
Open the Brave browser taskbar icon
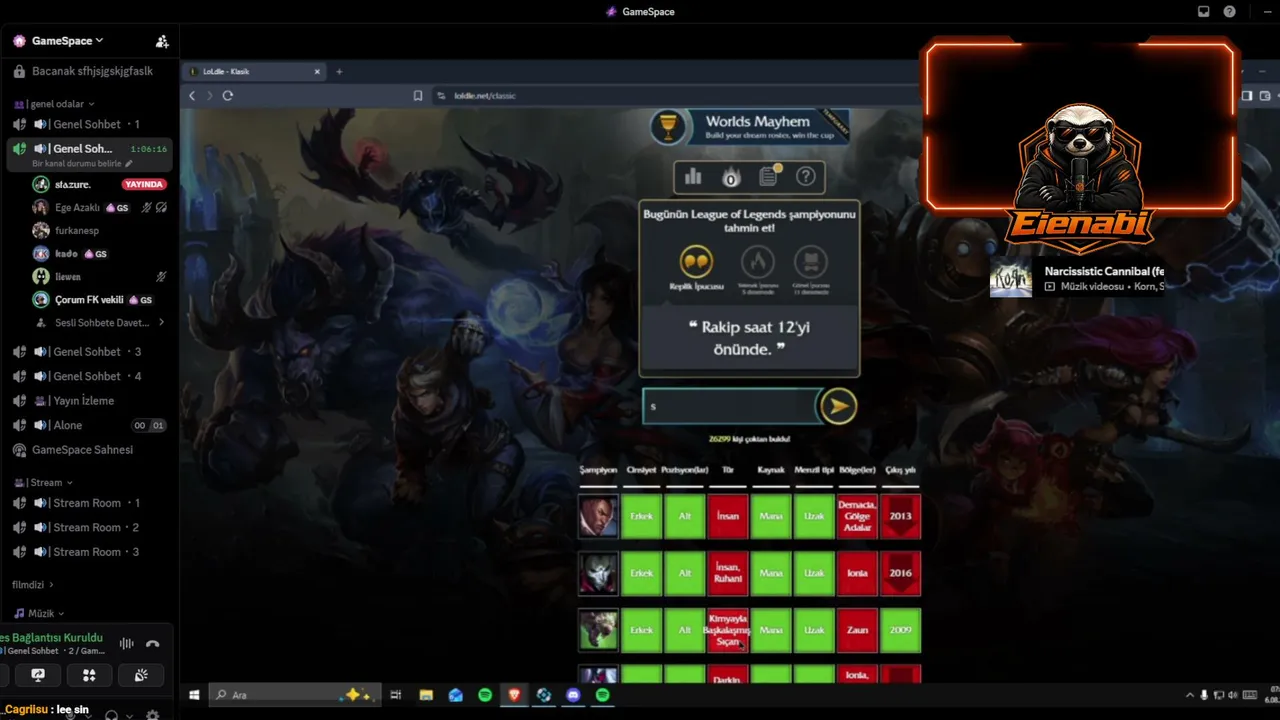(x=514, y=695)
